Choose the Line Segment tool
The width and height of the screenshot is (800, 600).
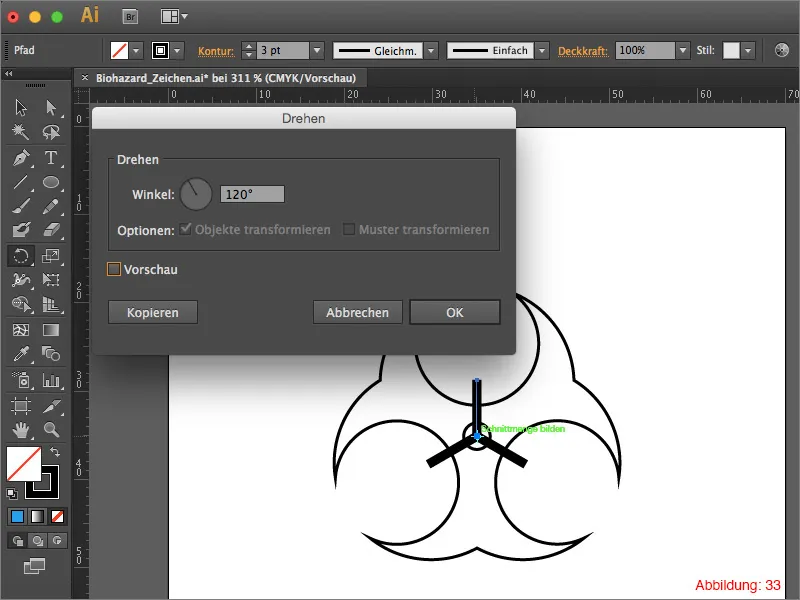coord(20,182)
